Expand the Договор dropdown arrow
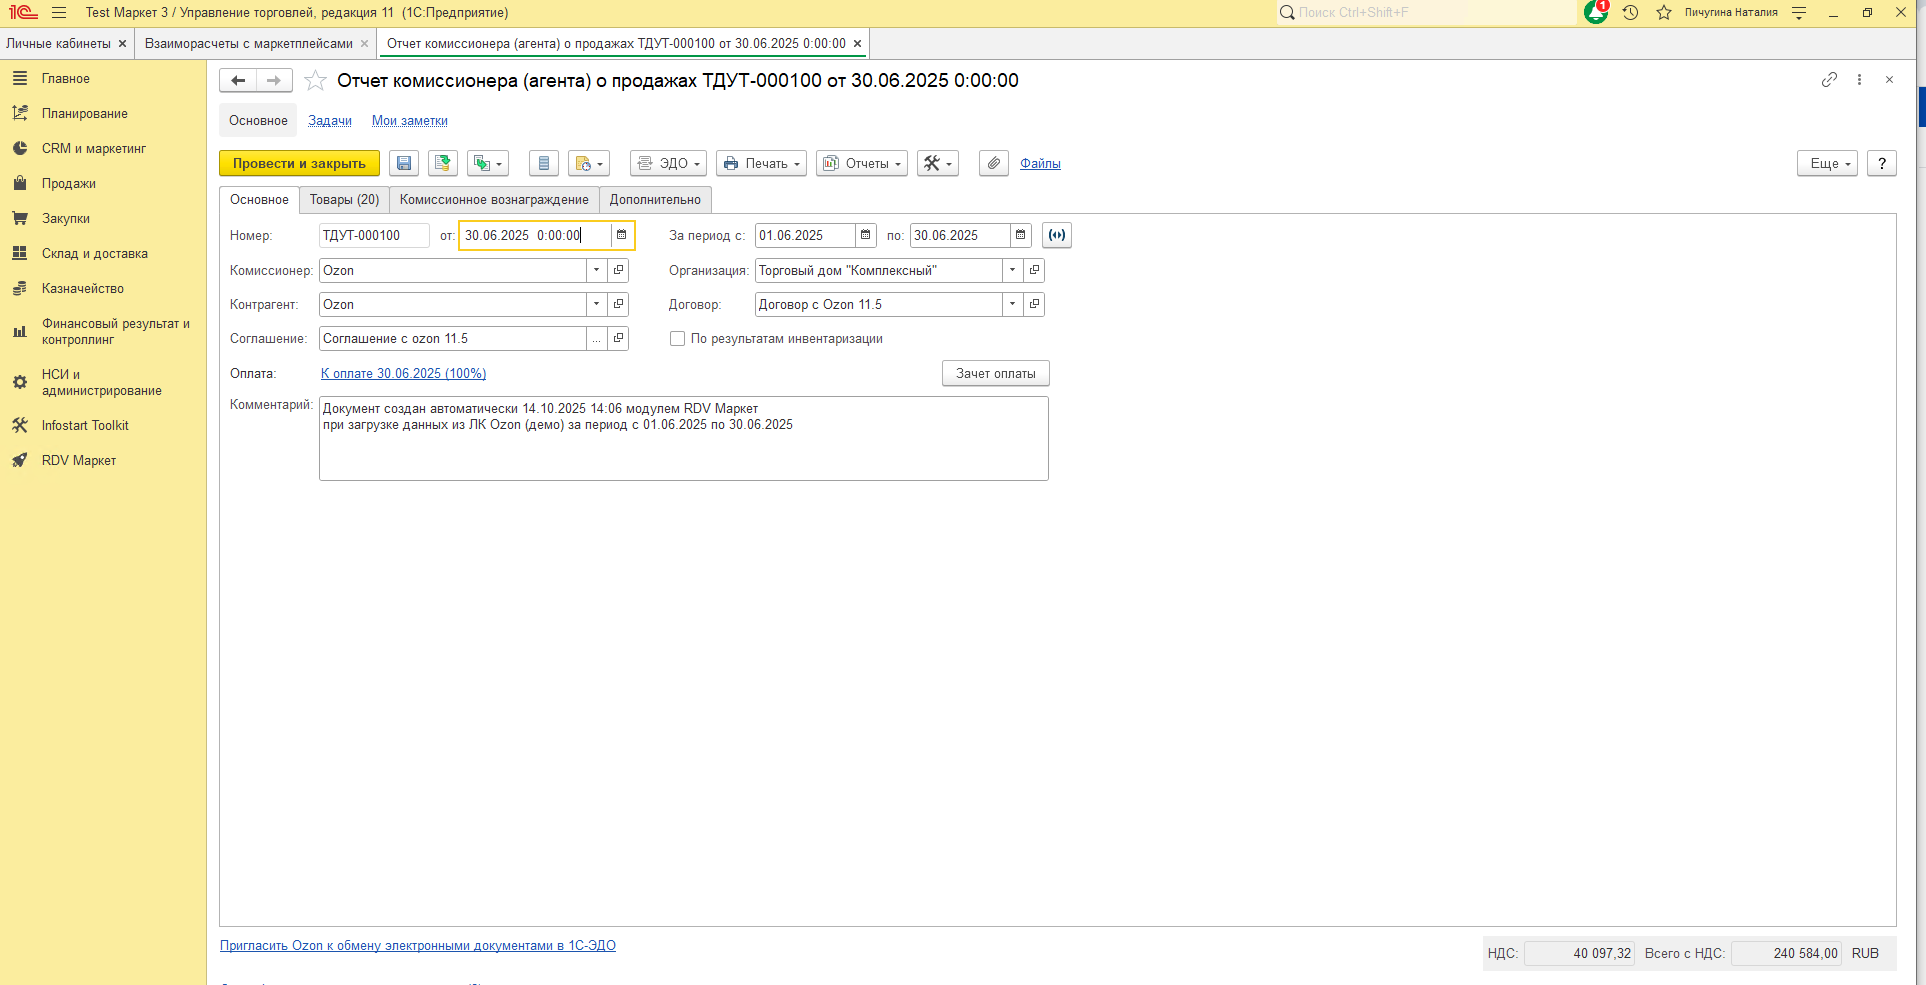The height and width of the screenshot is (985, 1926). [x=1012, y=304]
